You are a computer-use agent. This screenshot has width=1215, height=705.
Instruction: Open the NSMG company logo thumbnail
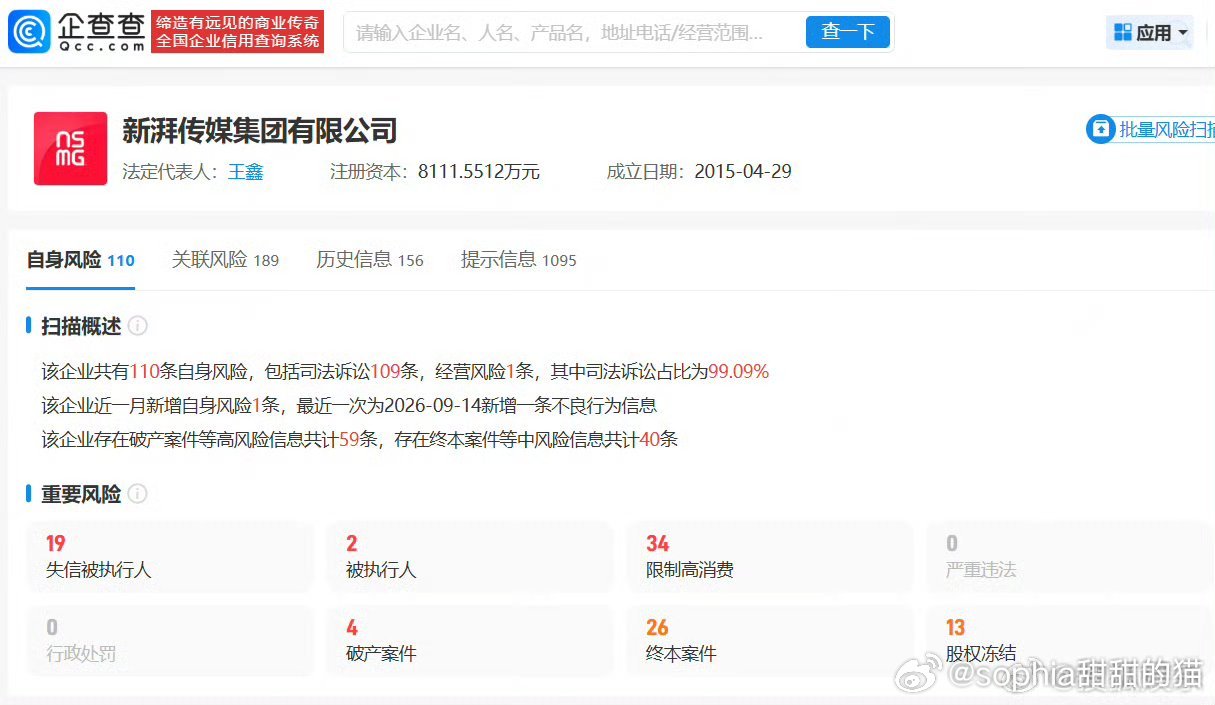pos(70,148)
